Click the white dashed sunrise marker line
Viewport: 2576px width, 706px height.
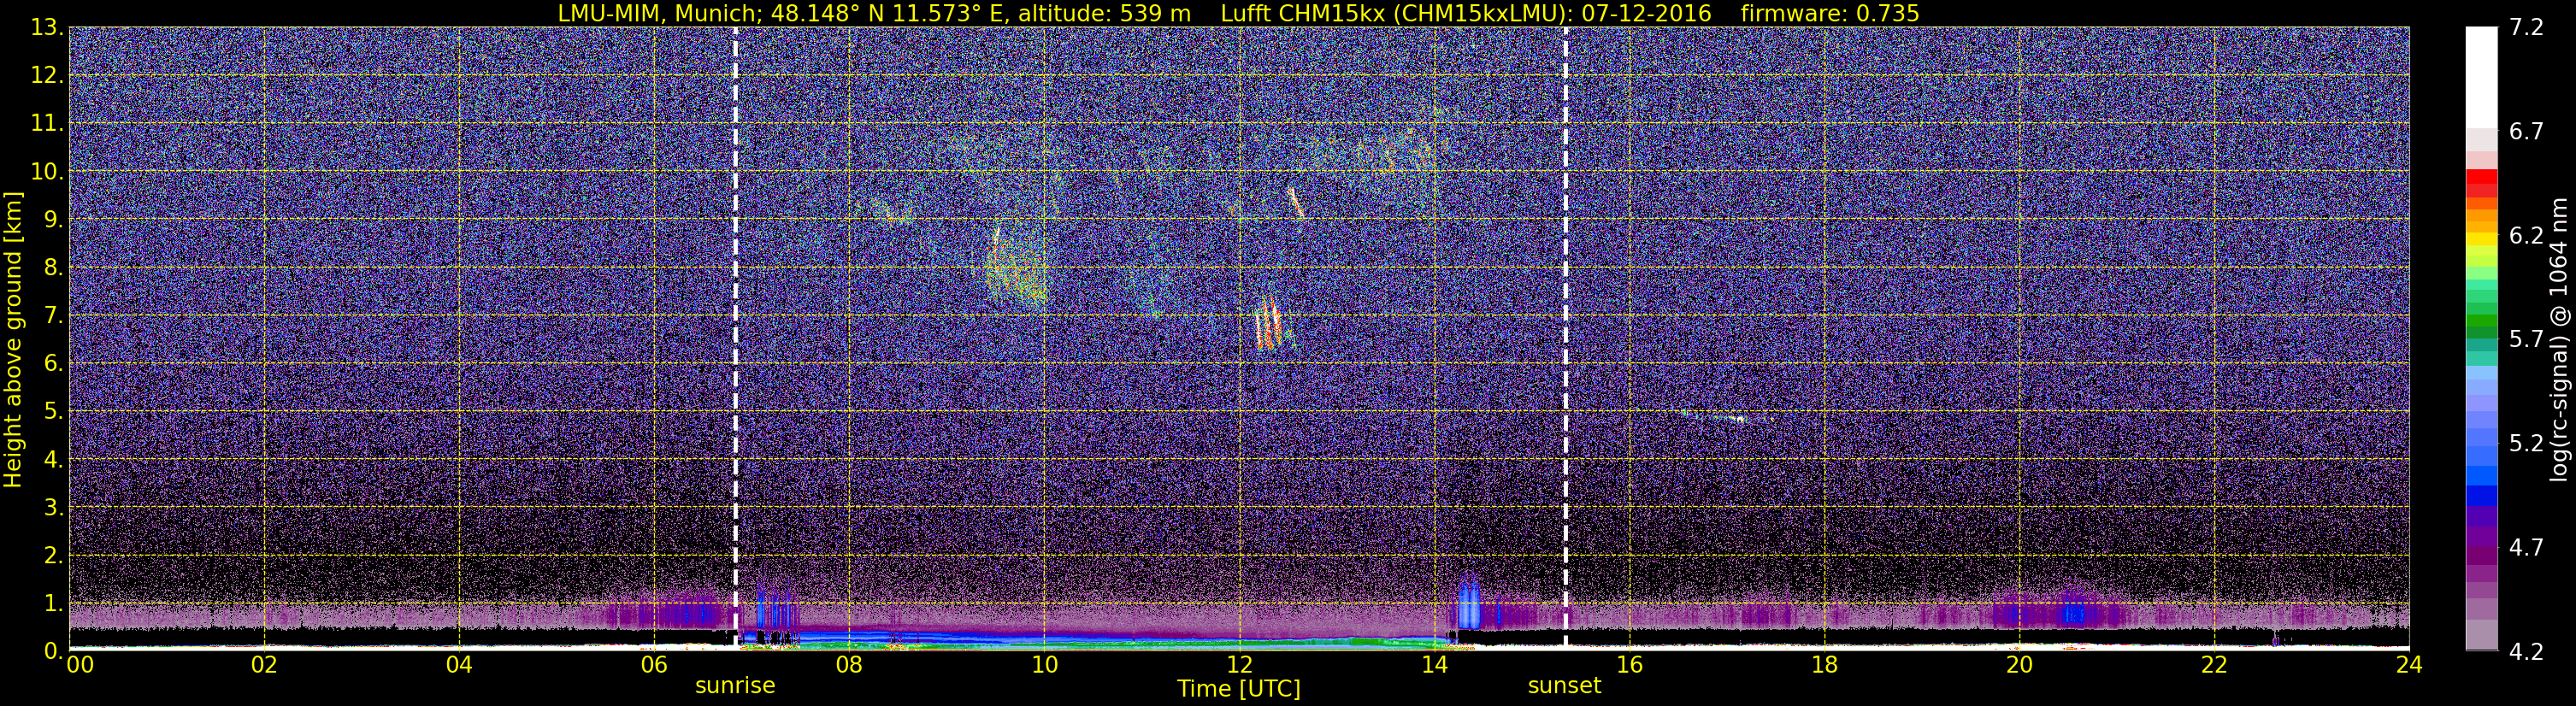point(736,338)
